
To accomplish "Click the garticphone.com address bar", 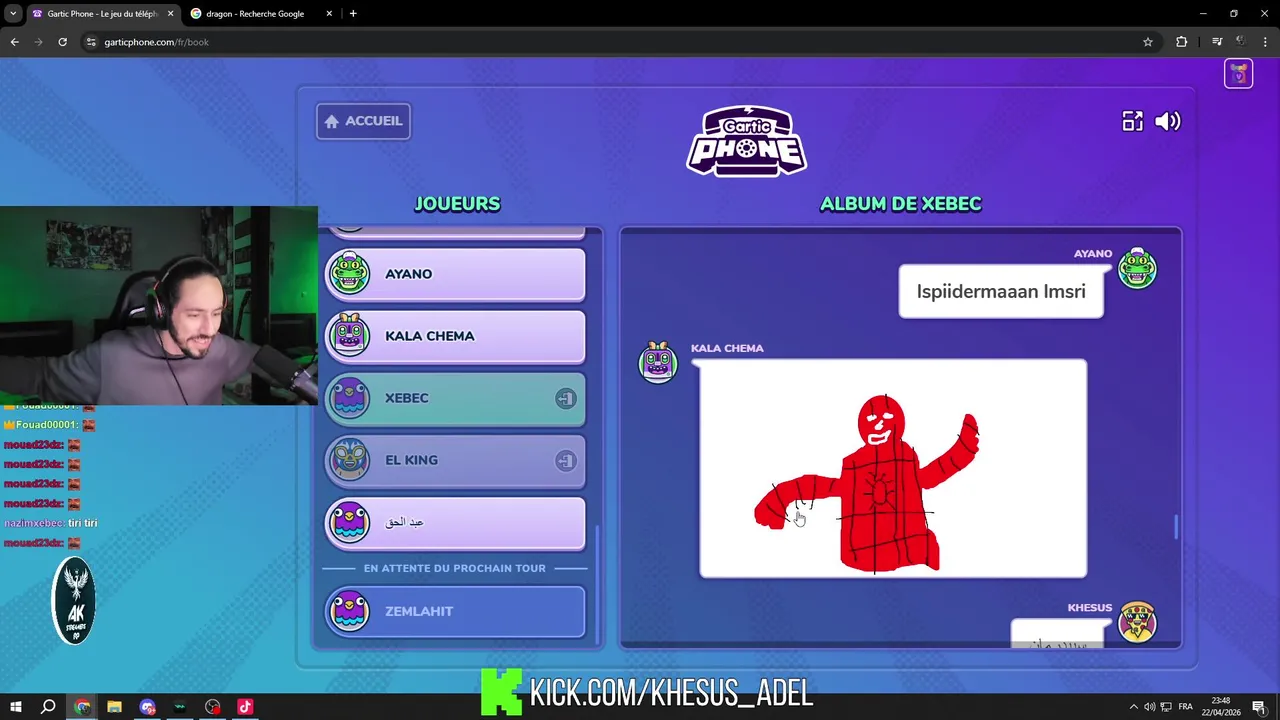I will point(620,42).
